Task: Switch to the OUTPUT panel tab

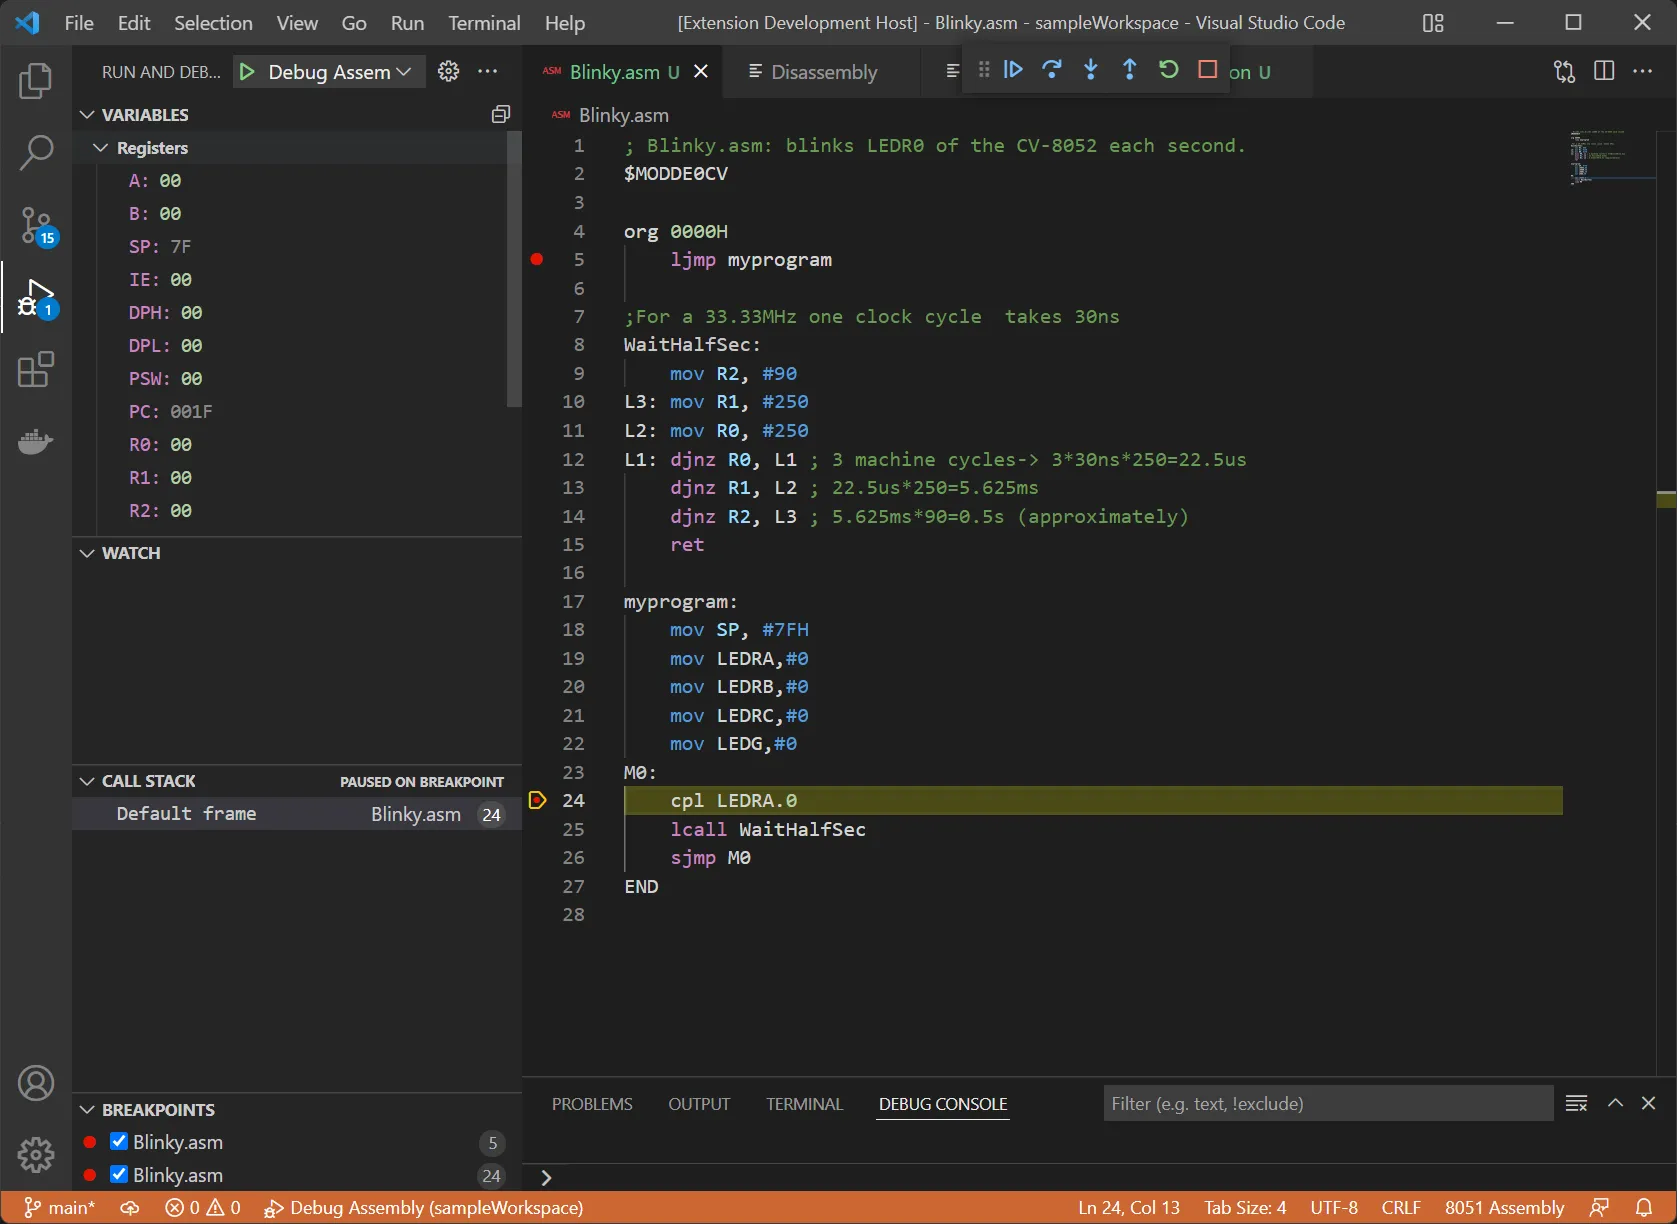Action: [699, 1104]
